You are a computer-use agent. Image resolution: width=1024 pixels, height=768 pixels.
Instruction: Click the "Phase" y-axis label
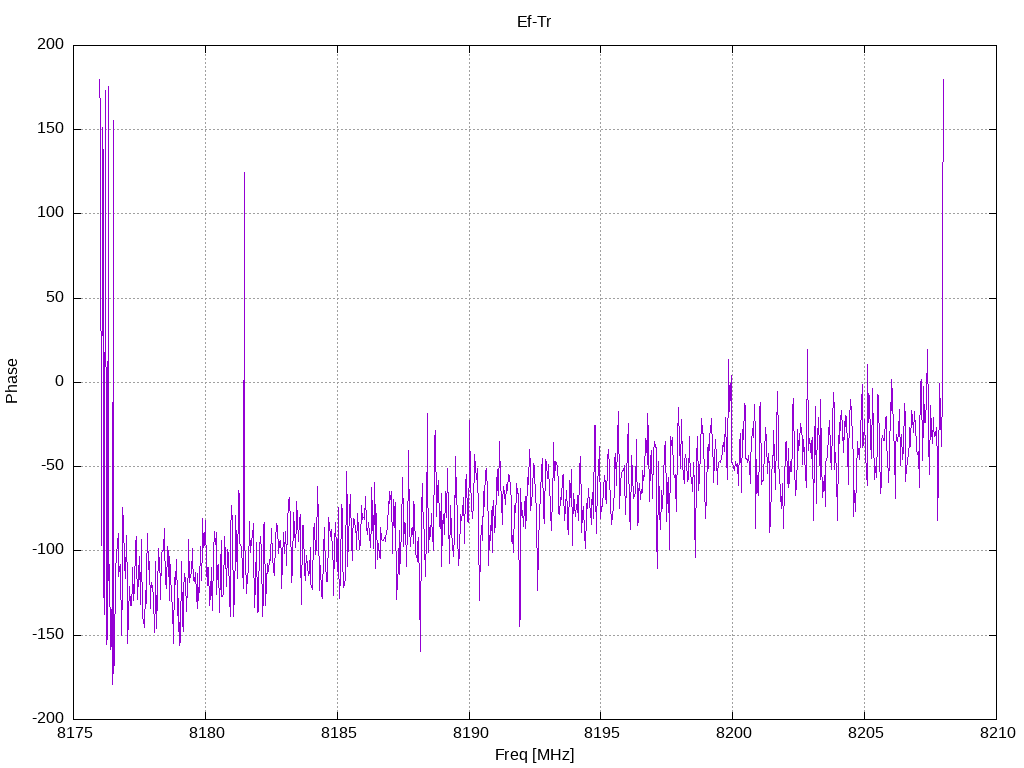12,381
